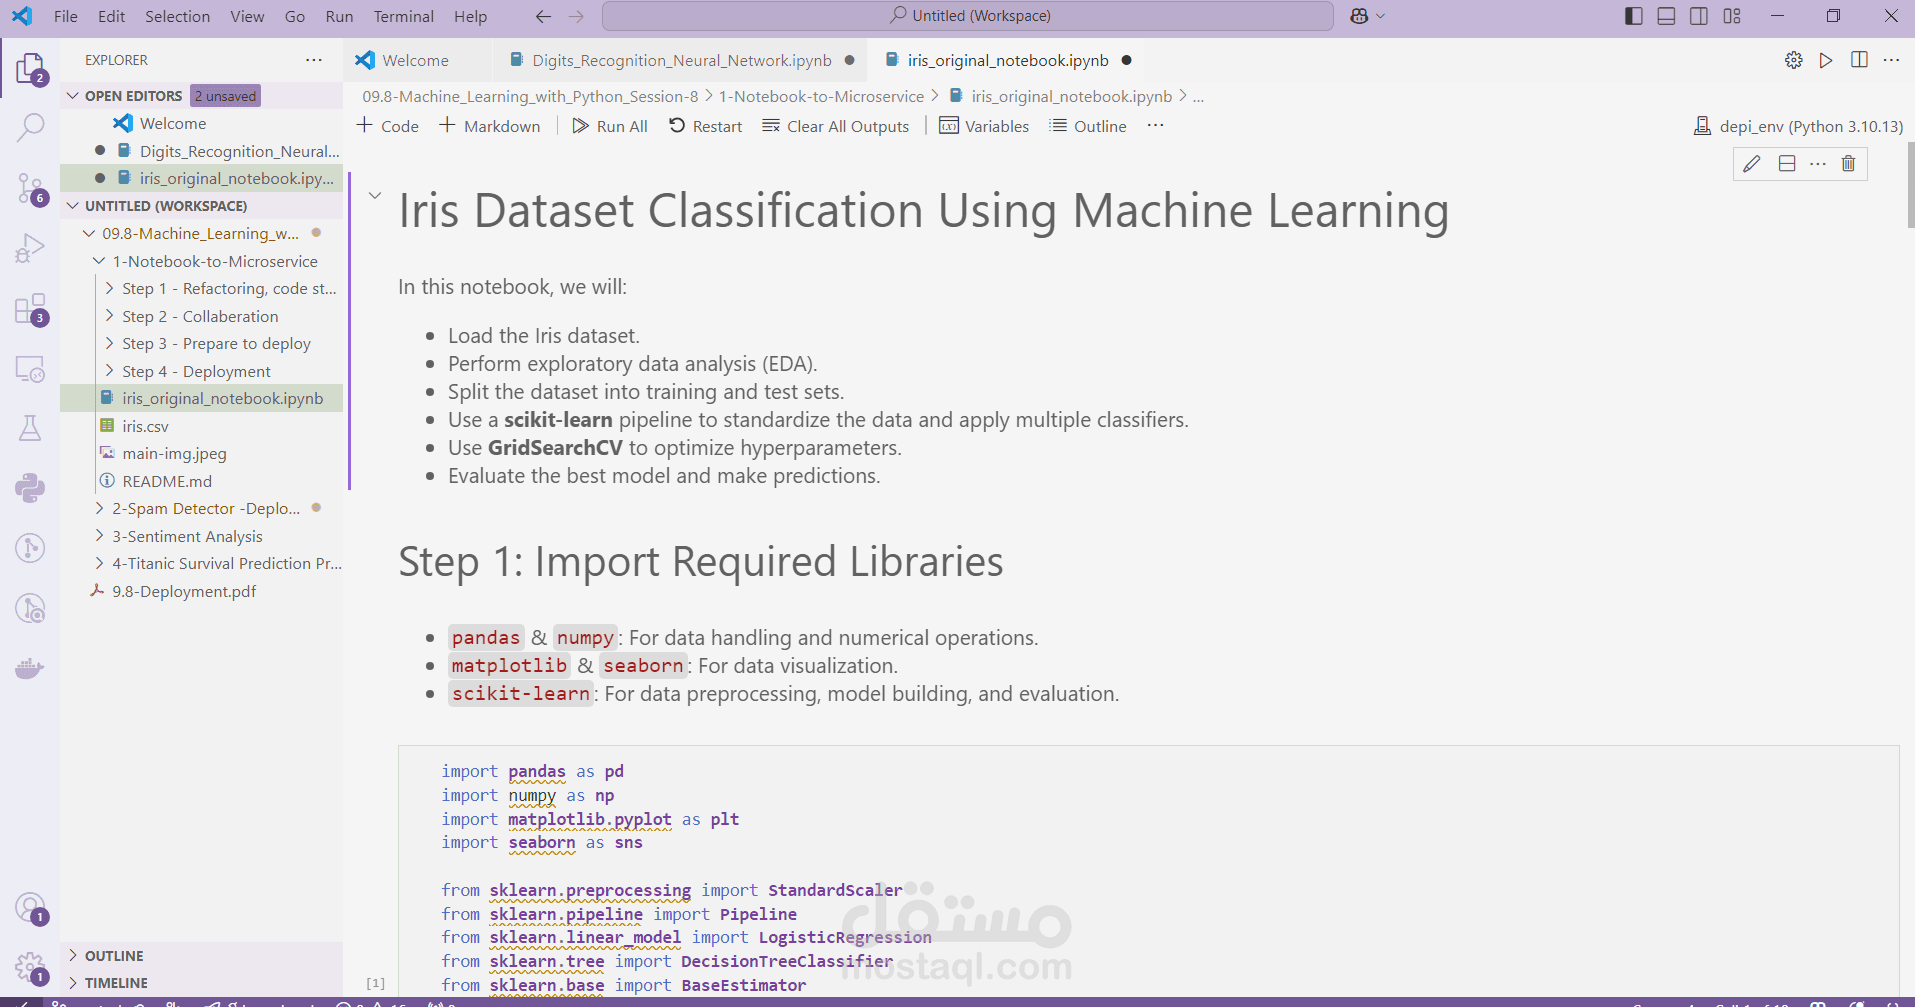Open the Run and Debug view
Image resolution: width=1915 pixels, height=1007 pixels.
[x=31, y=247]
